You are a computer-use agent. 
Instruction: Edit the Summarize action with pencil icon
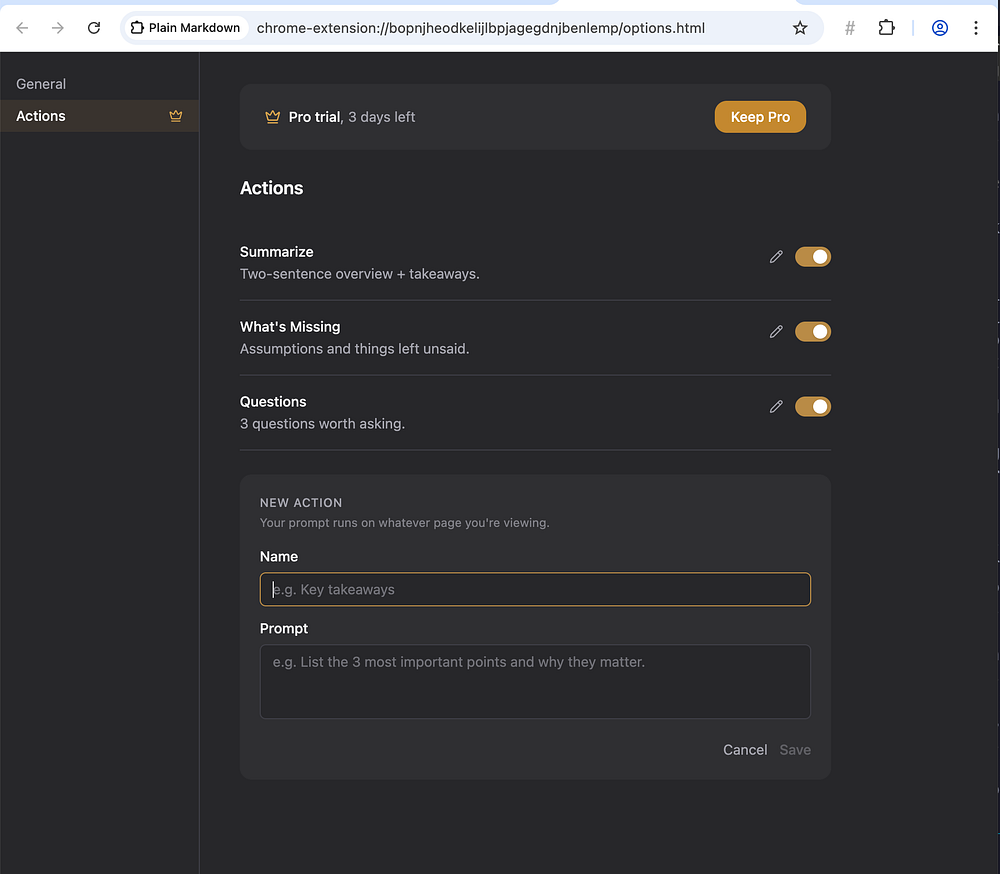point(776,256)
